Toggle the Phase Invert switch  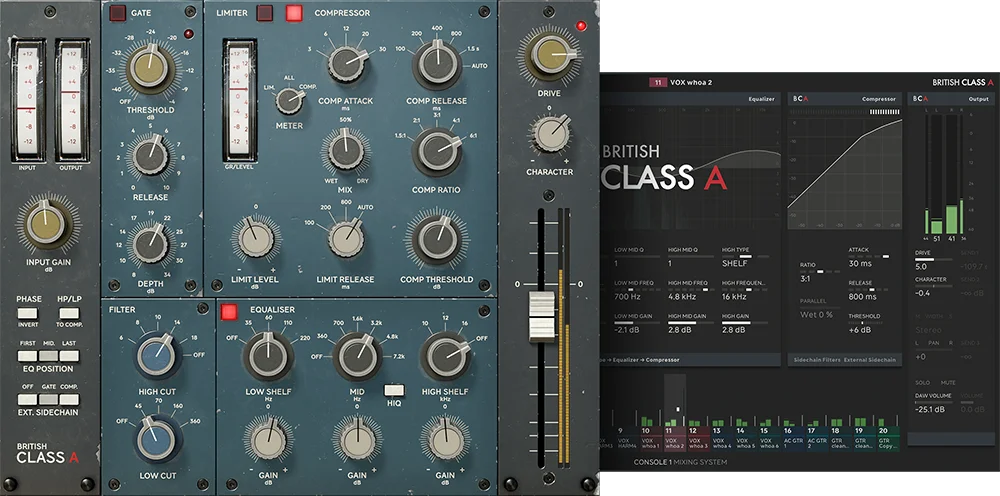(27, 313)
